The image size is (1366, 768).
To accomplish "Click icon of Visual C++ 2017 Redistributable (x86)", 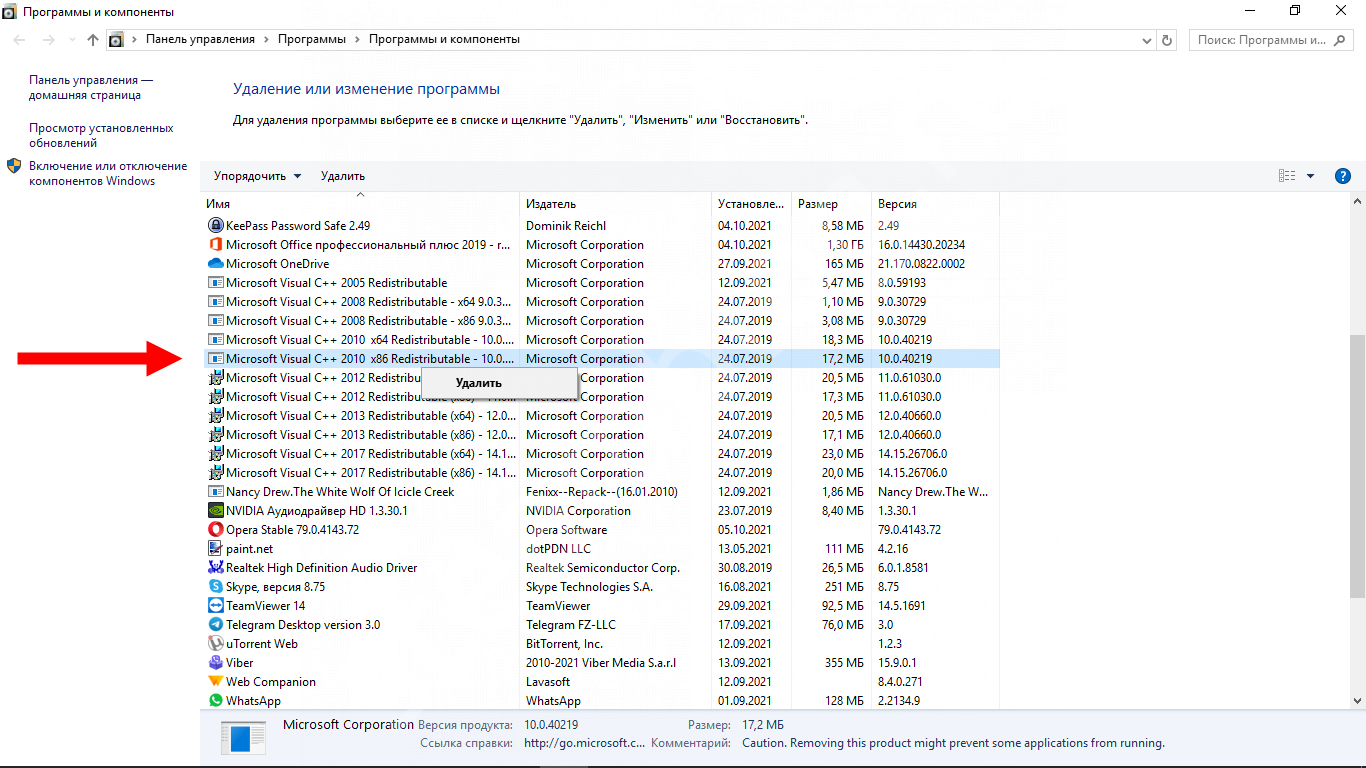I will click(215, 473).
